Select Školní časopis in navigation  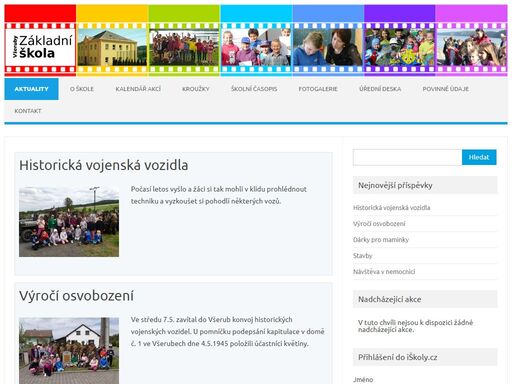[254, 89]
